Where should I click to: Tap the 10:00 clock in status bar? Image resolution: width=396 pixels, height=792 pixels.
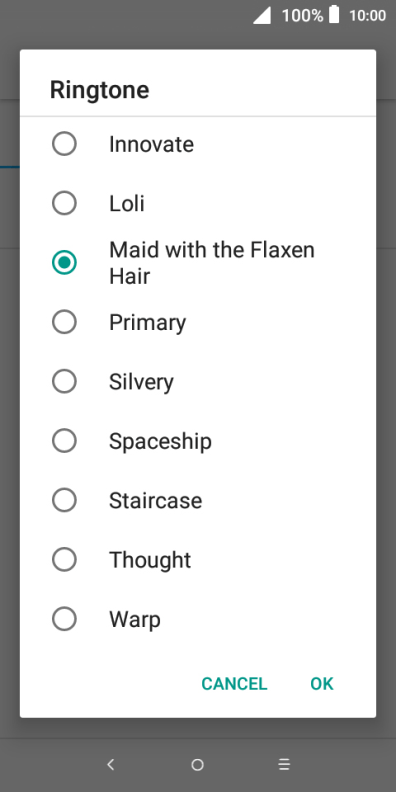click(367, 16)
